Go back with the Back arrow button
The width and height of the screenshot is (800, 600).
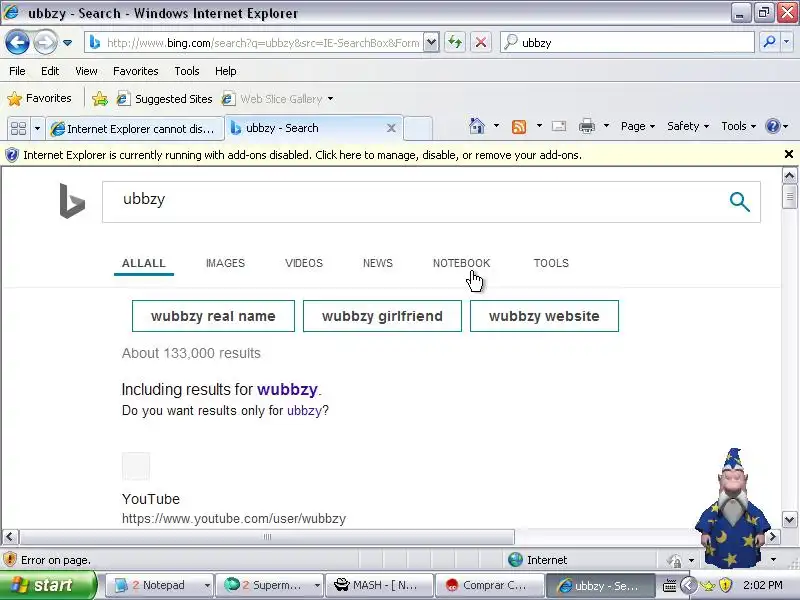coord(17,42)
